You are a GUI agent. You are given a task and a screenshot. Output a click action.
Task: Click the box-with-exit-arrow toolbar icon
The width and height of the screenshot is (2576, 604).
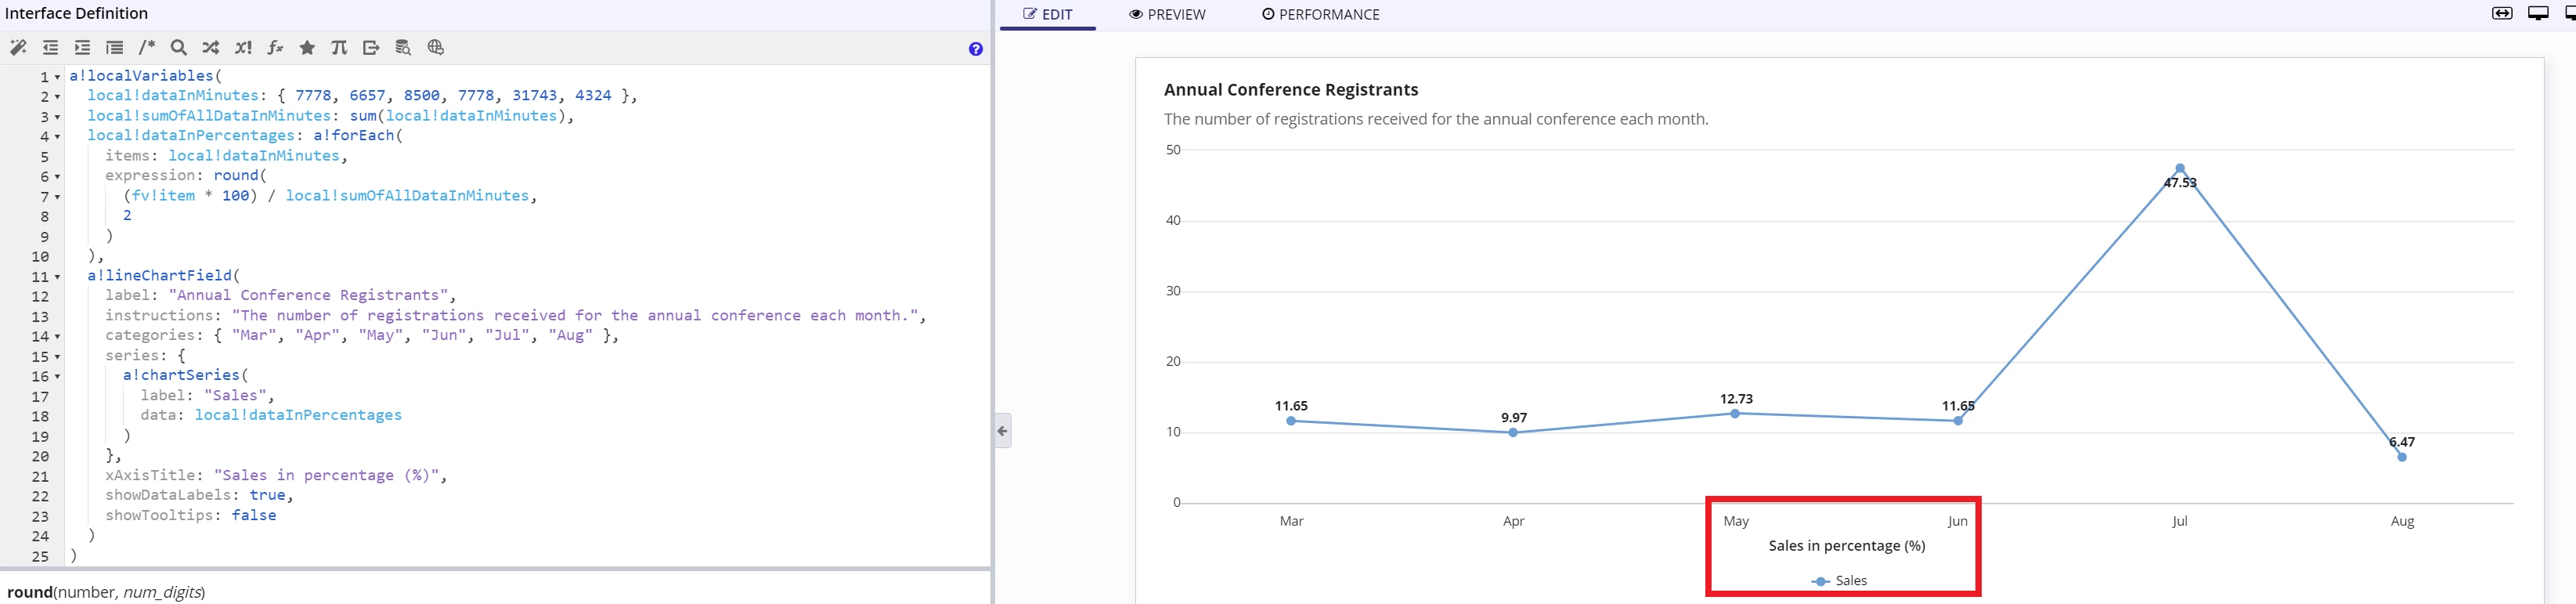pos(371,48)
